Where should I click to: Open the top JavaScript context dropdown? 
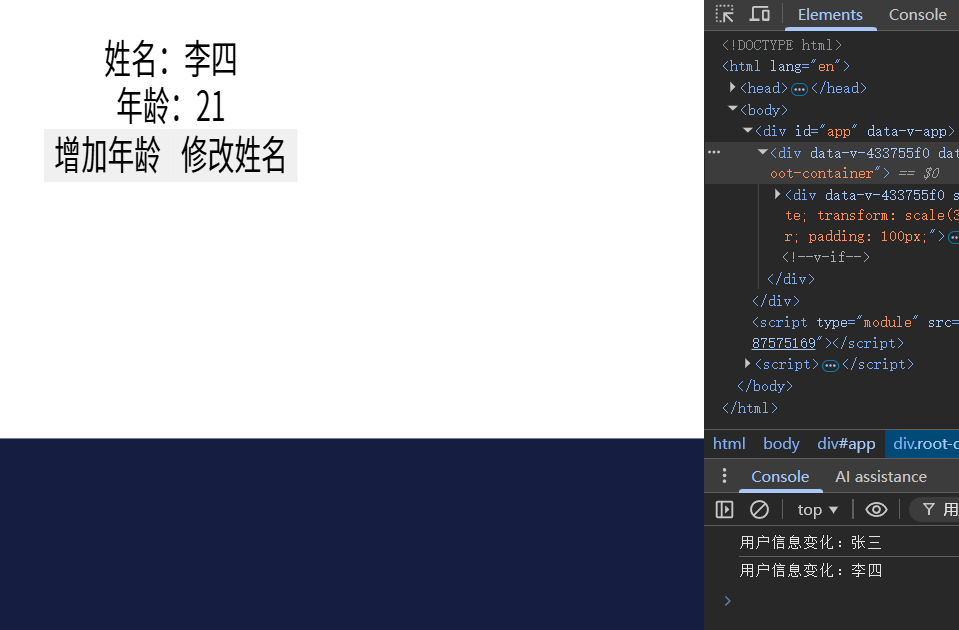(818, 510)
